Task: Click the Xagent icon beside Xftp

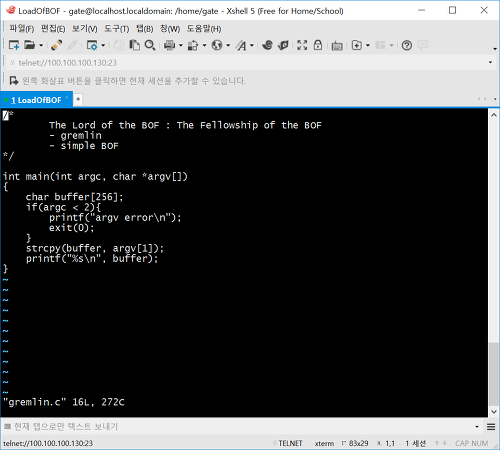Action: tap(283, 45)
